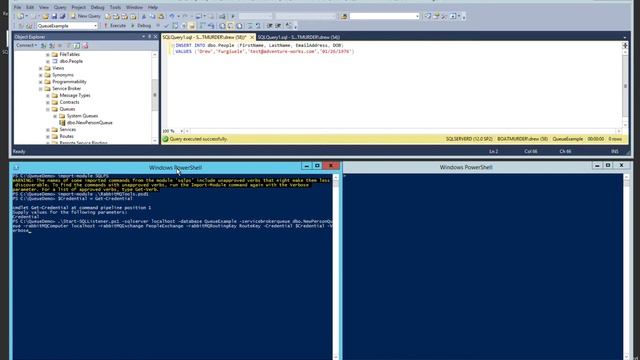640x360 pixels.
Task: Close the Object Explorer panel
Action: (x=156, y=37)
